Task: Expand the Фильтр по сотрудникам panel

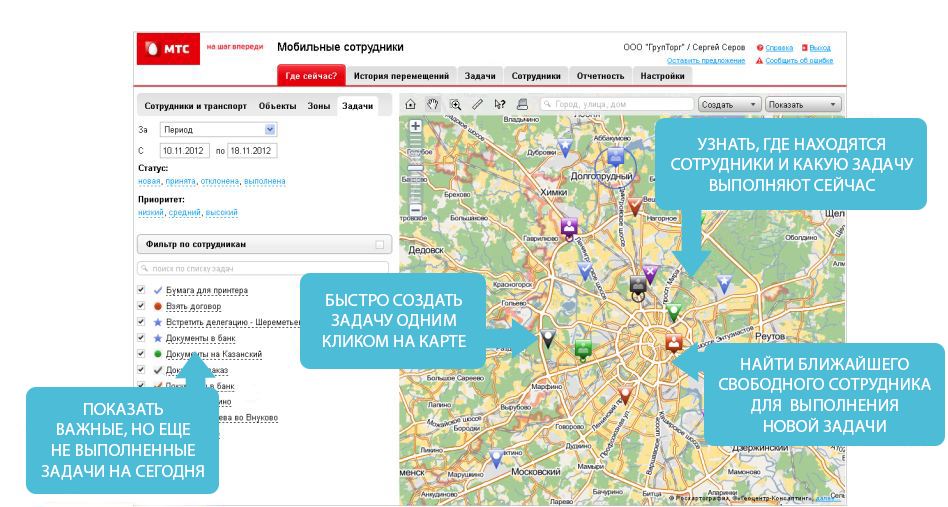Action: (x=264, y=244)
